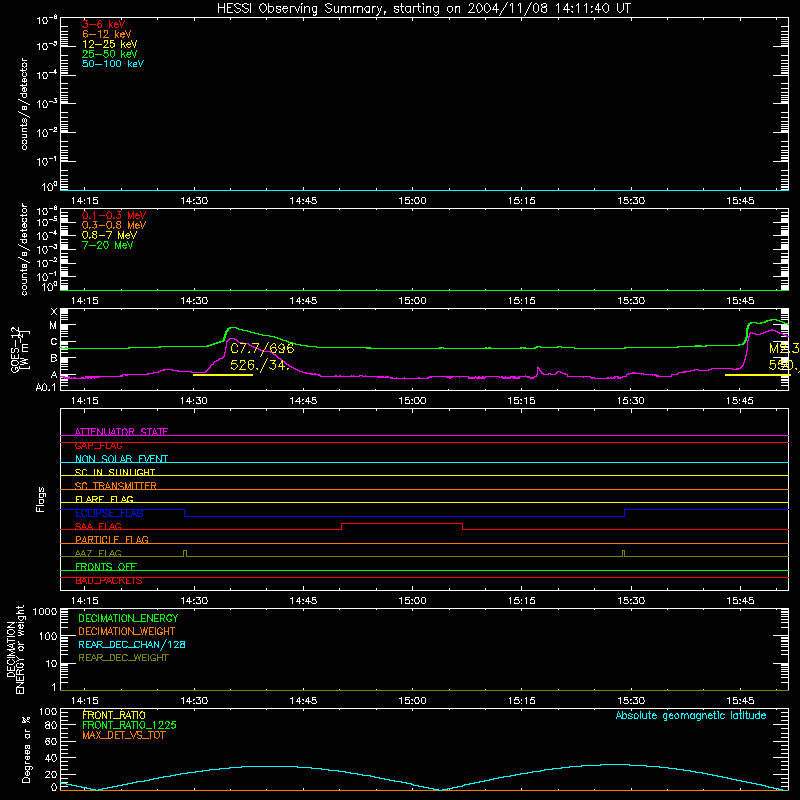The image size is (800, 800).
Task: Click the cyan latitude curve peak near 15:28
Action: (x=615, y=764)
